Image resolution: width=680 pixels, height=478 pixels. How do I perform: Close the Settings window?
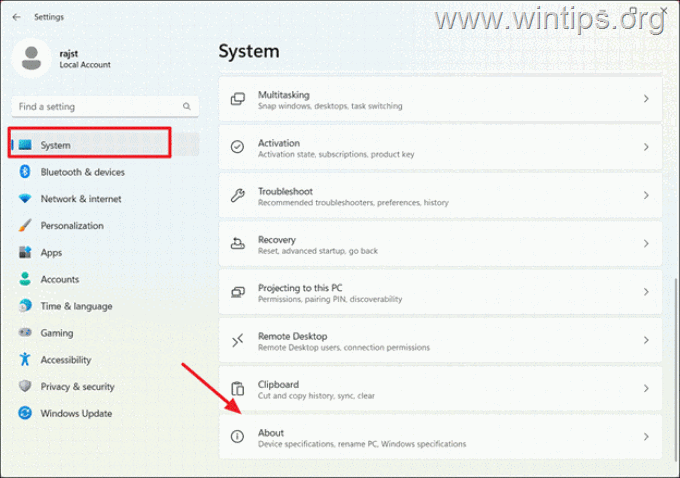coord(664,10)
